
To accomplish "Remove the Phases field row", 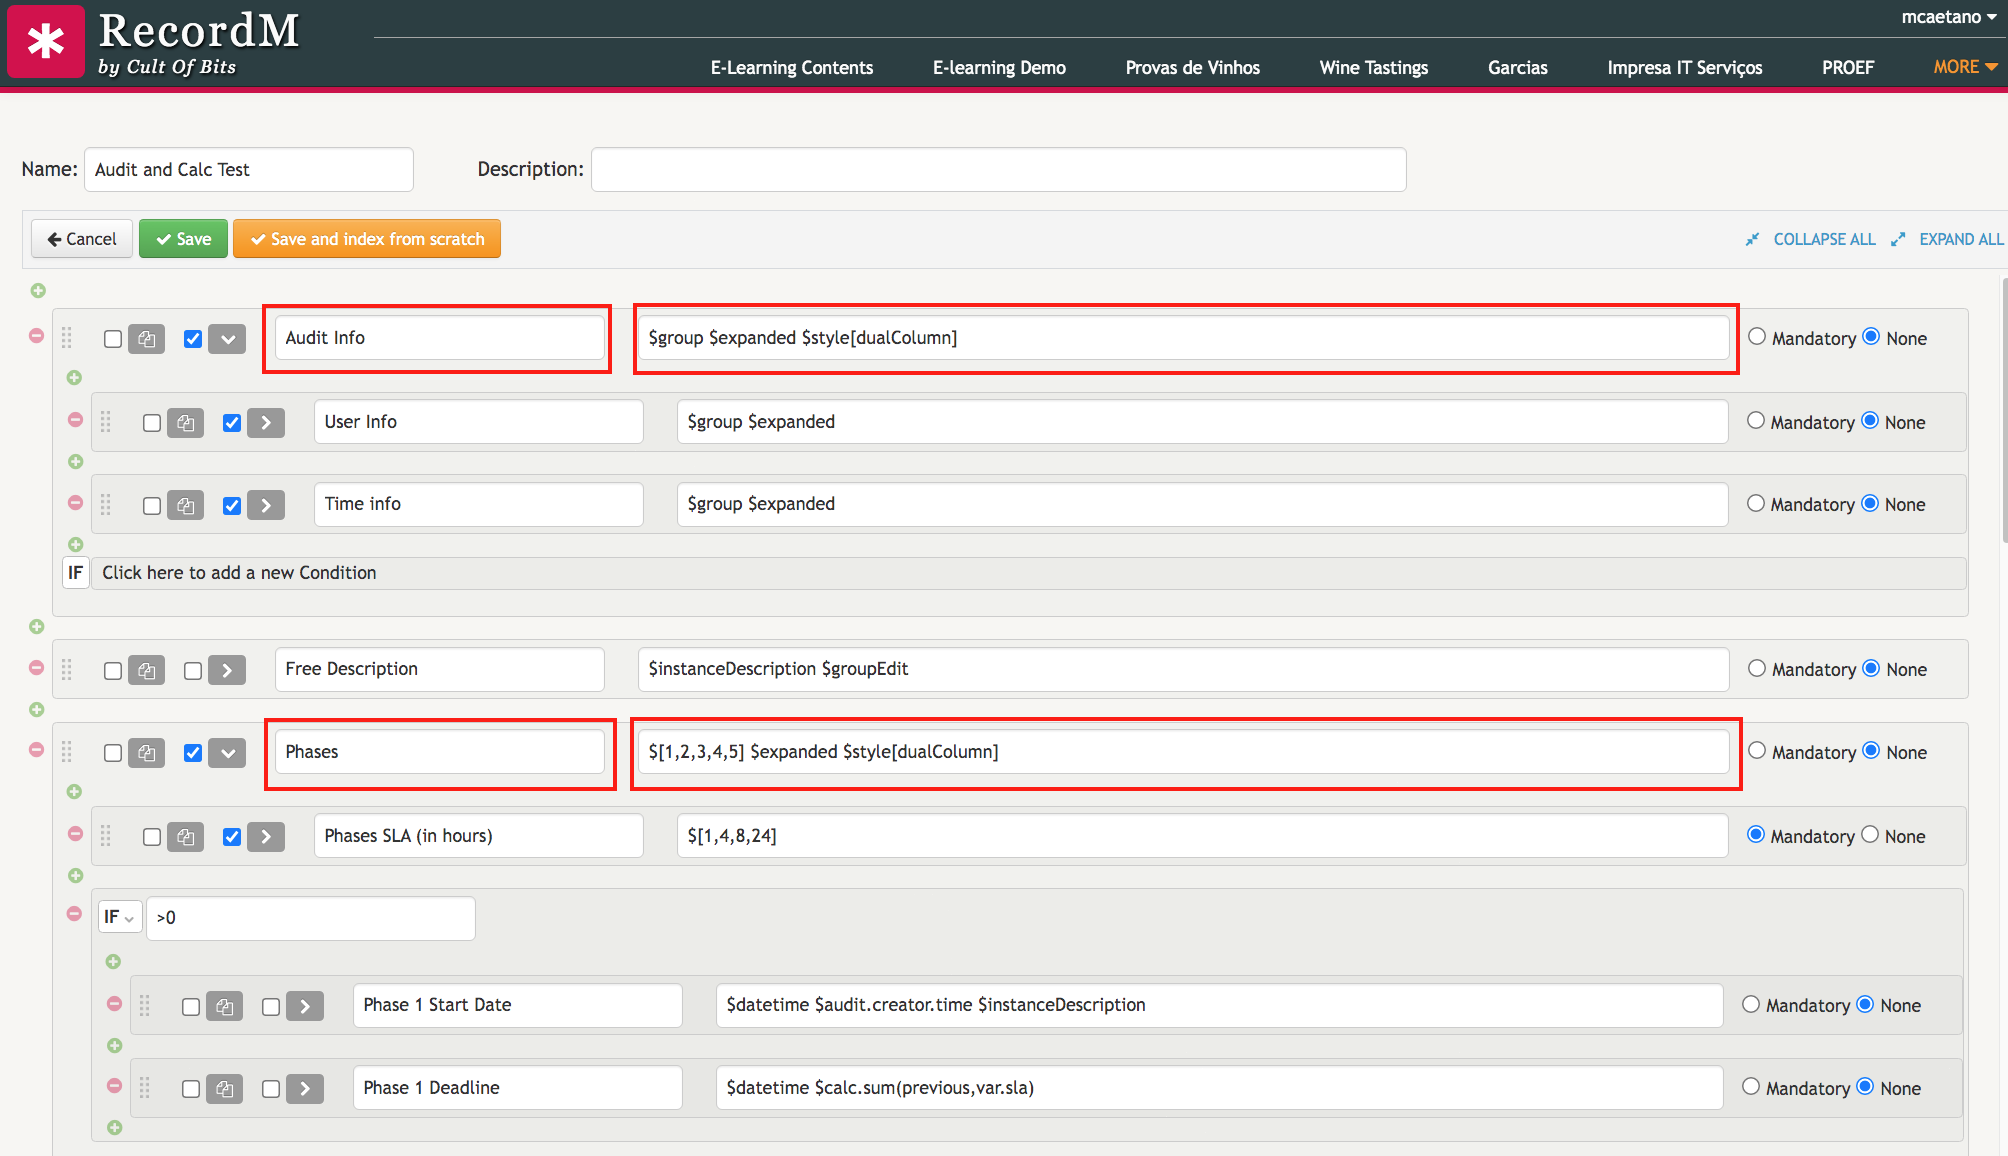I will (37, 749).
